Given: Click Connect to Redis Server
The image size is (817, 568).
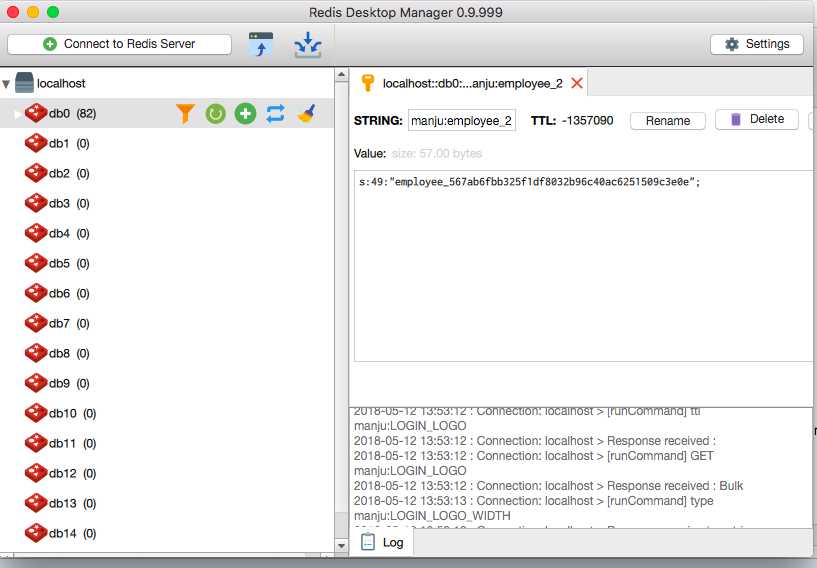Looking at the screenshot, I should 119,44.
